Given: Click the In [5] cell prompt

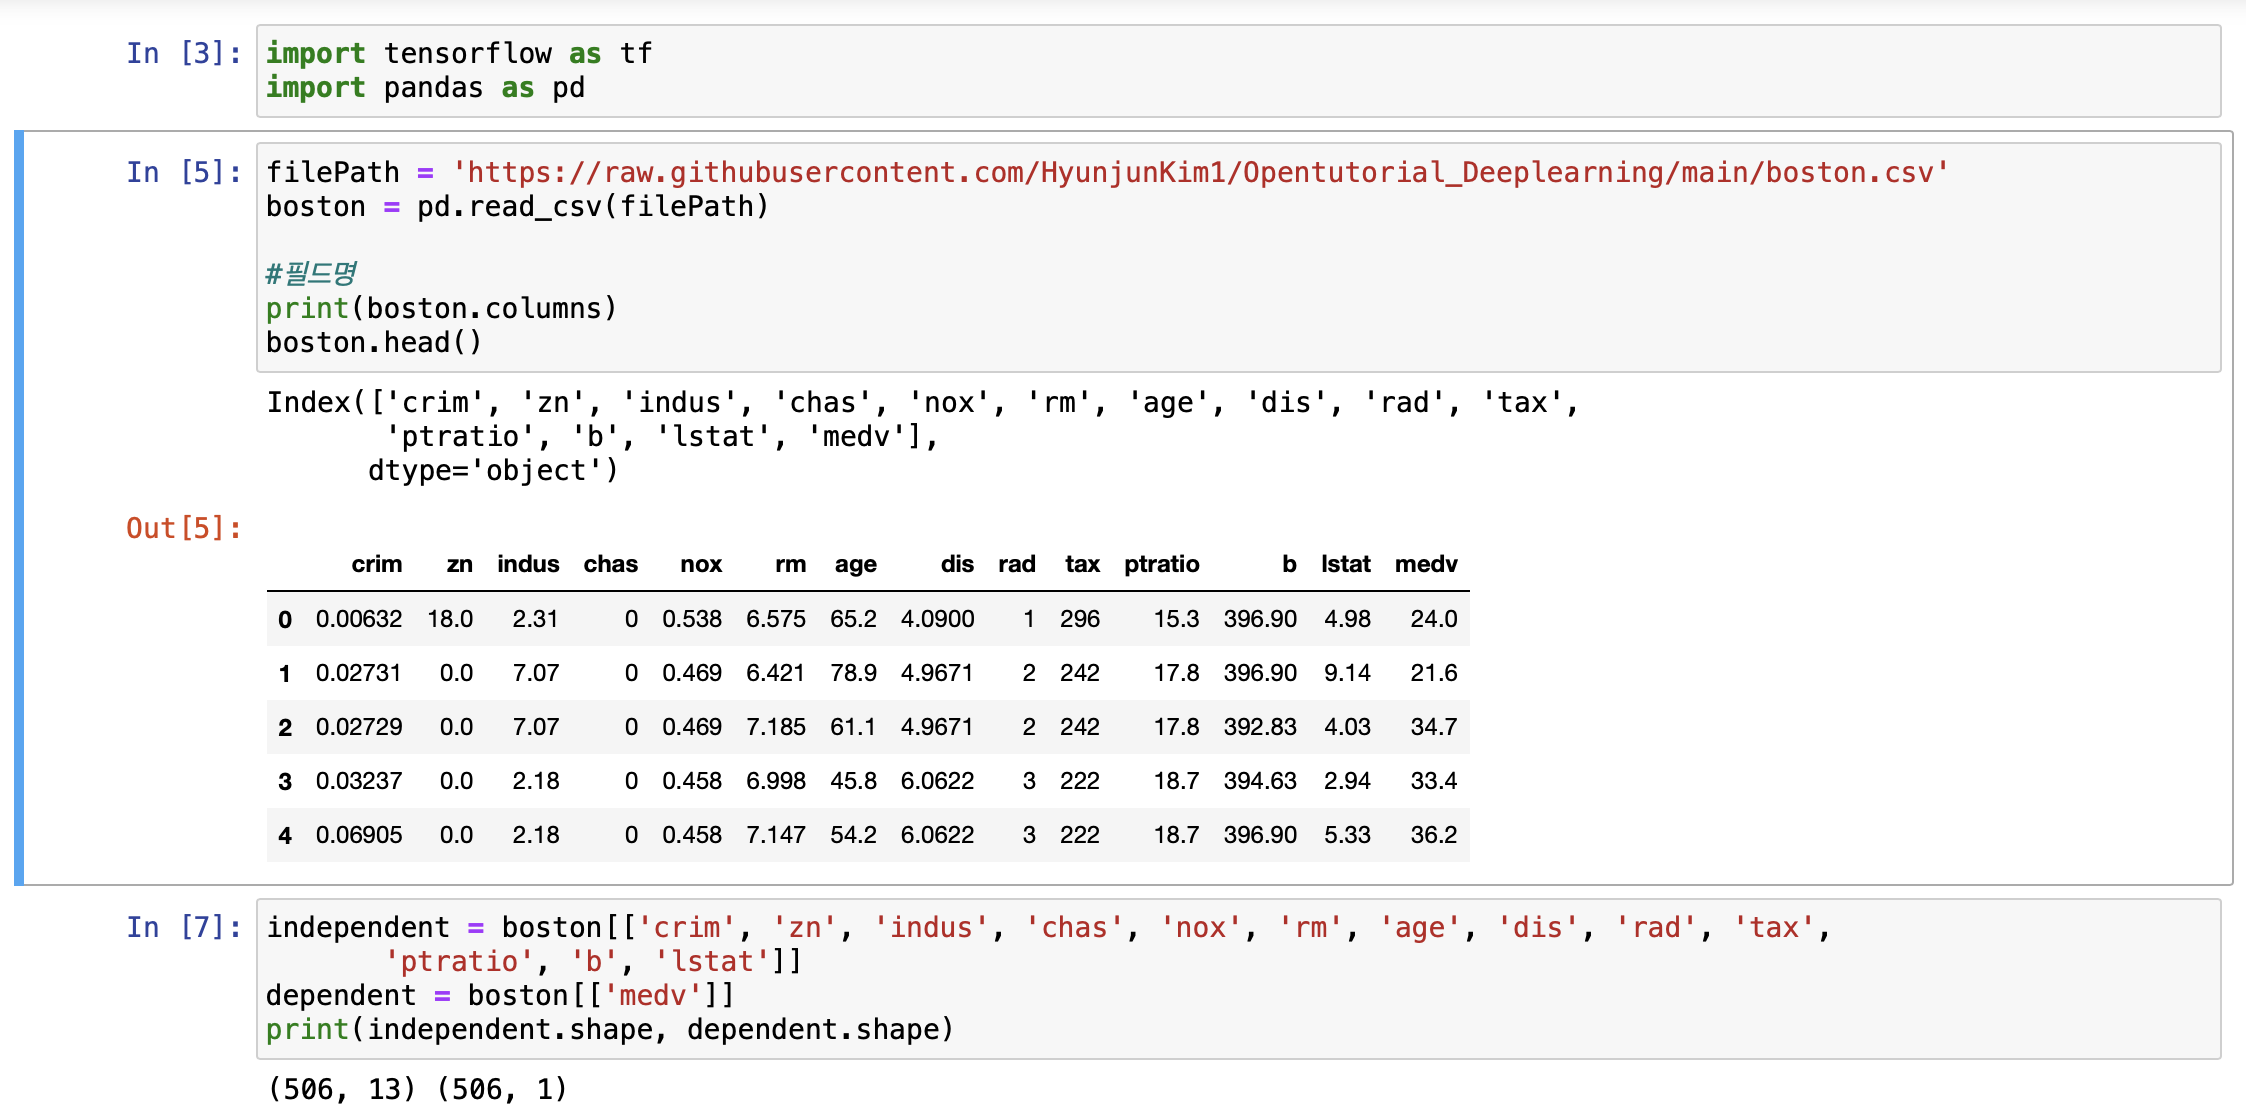Looking at the screenshot, I should [183, 172].
